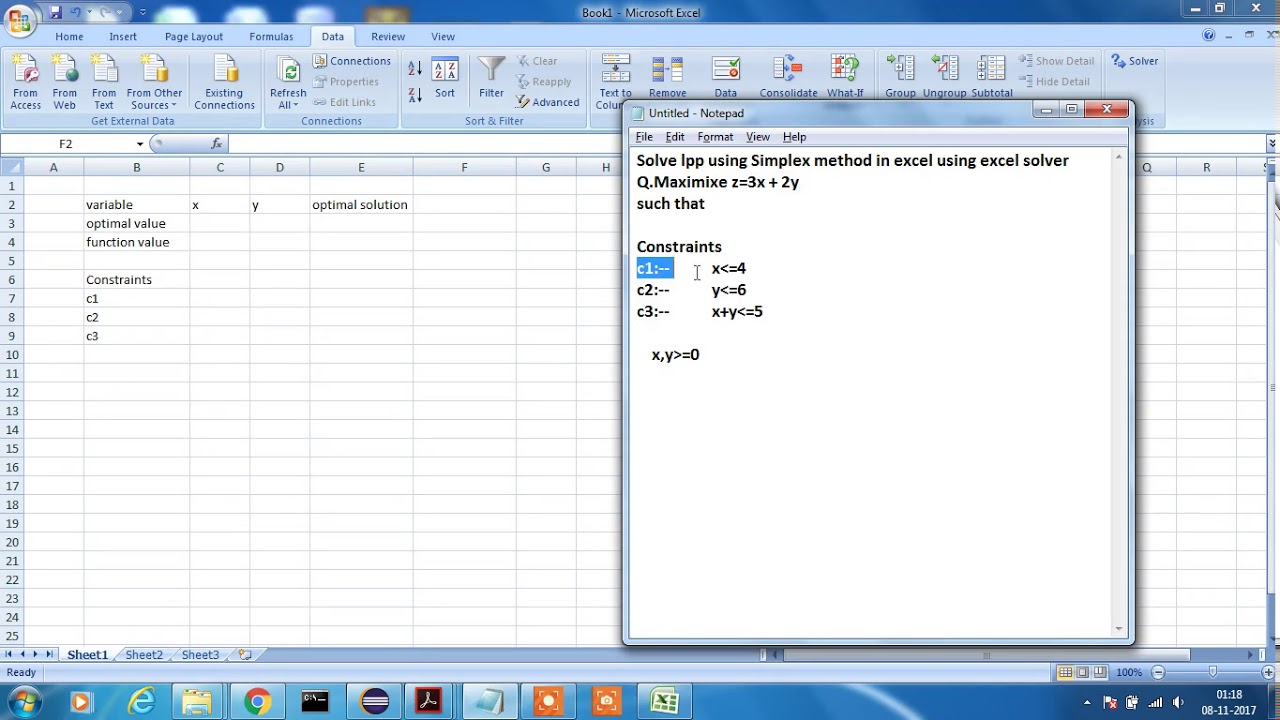Click Properties in Connections group
This screenshot has width=1280, height=720.
tap(346, 82)
